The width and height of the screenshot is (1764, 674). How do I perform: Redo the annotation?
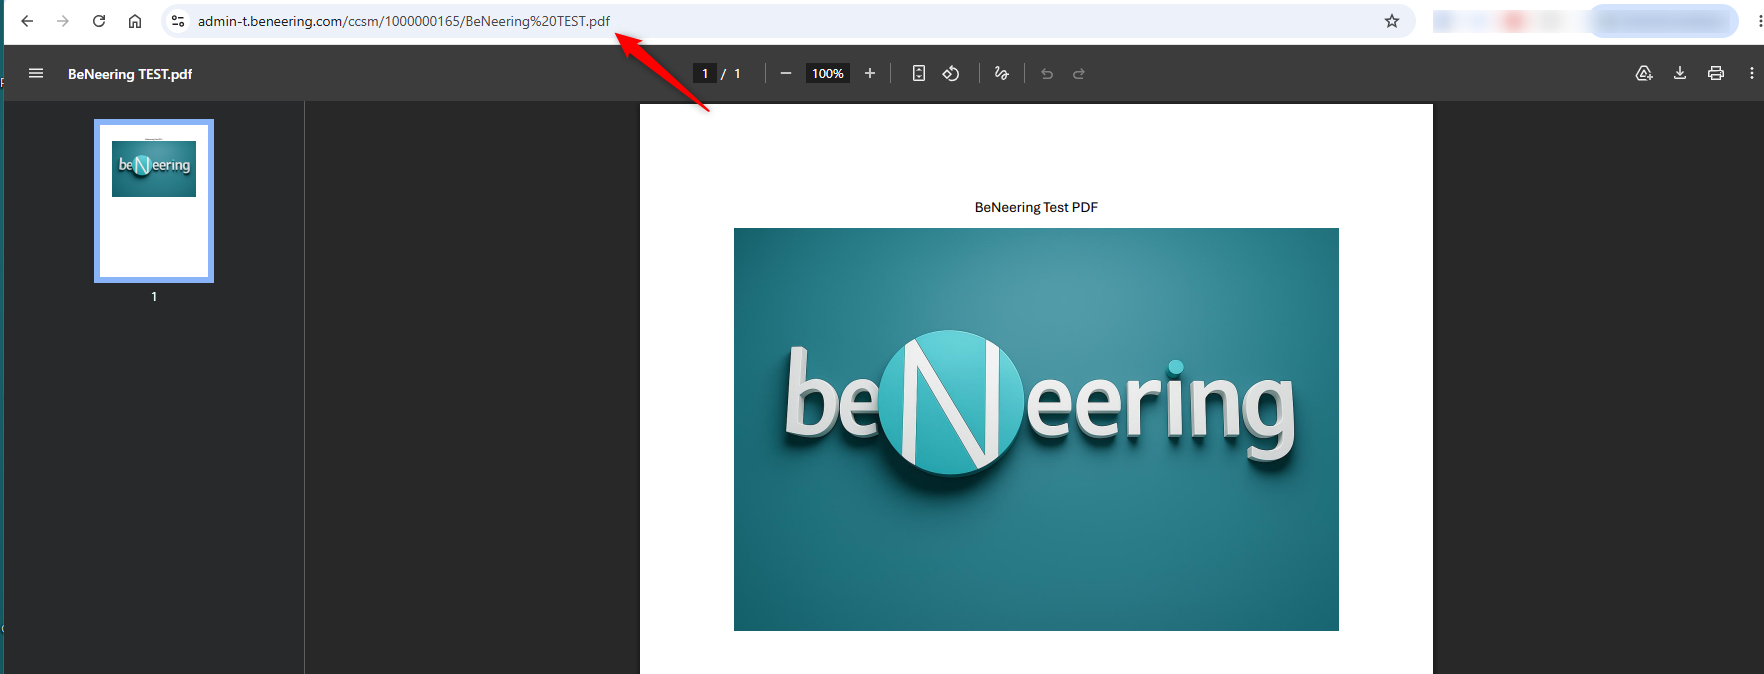(1079, 73)
